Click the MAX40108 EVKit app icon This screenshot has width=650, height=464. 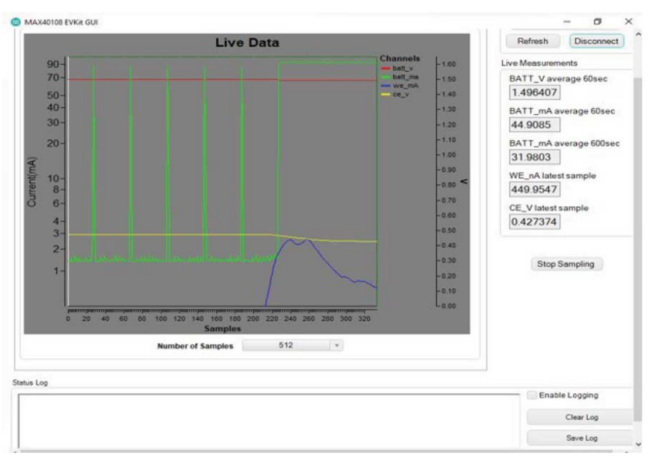[x=11, y=21]
